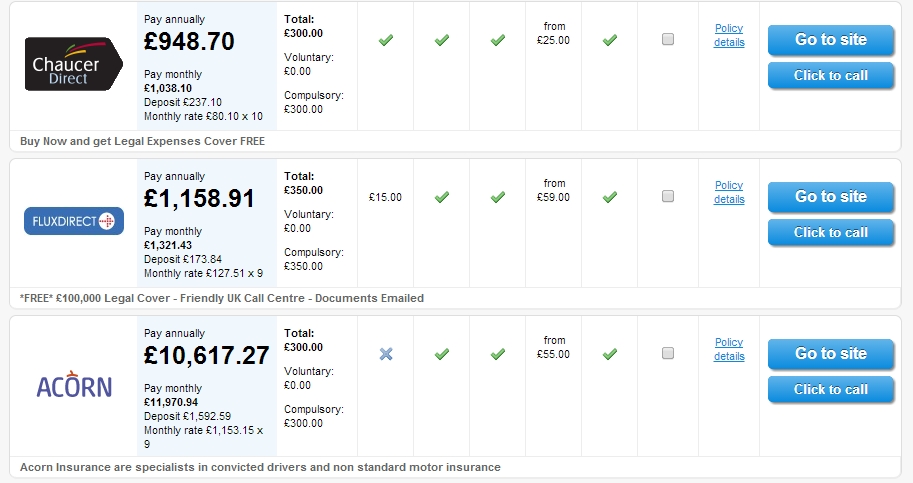913x483 pixels.
Task: Click the blue cross icon in Acorn row
Action: click(x=386, y=354)
